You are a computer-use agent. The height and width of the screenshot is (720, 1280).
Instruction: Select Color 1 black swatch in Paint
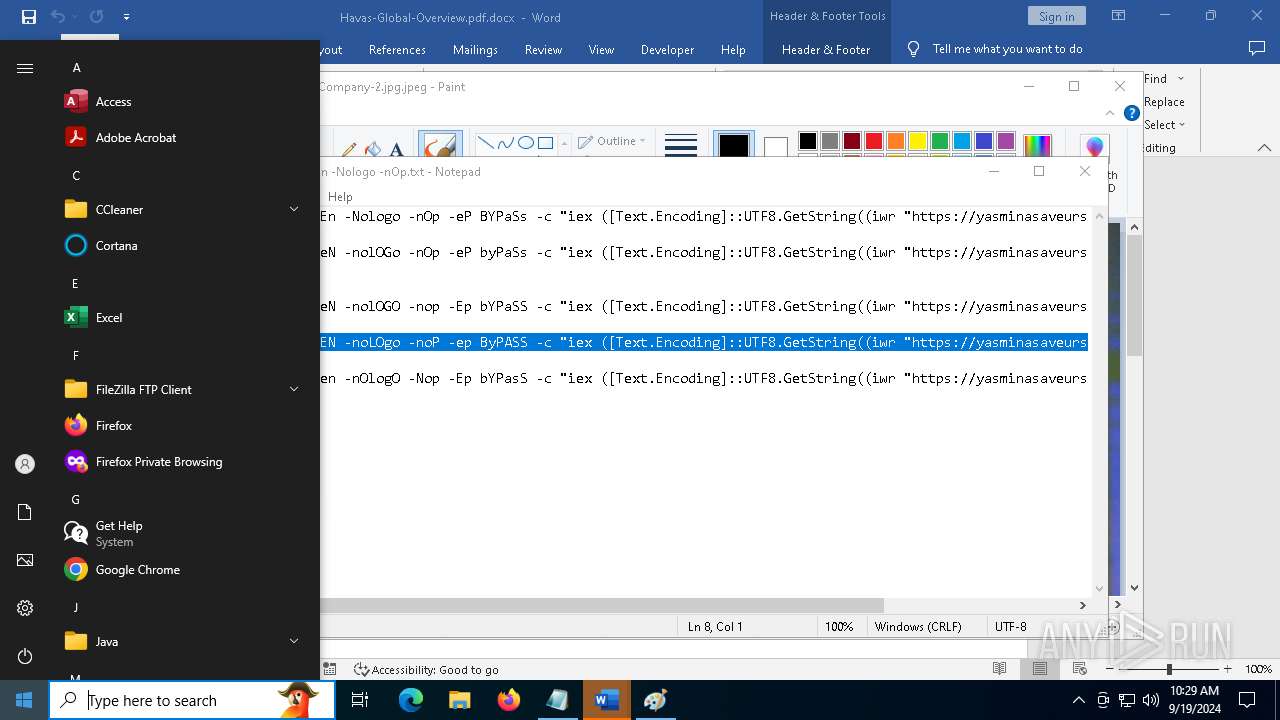click(733, 145)
